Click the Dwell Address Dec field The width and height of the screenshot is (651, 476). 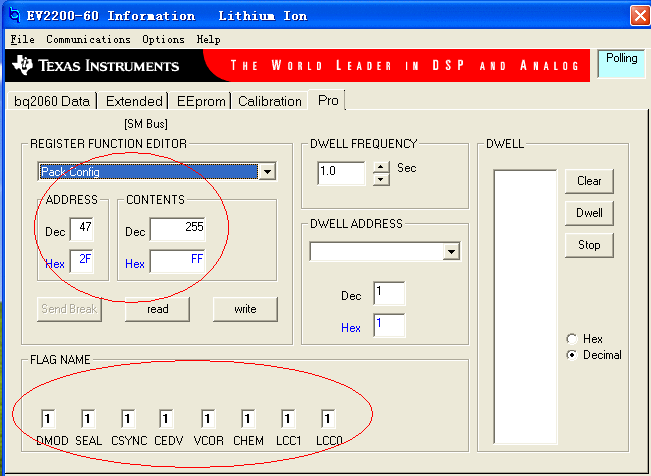tap(389, 293)
